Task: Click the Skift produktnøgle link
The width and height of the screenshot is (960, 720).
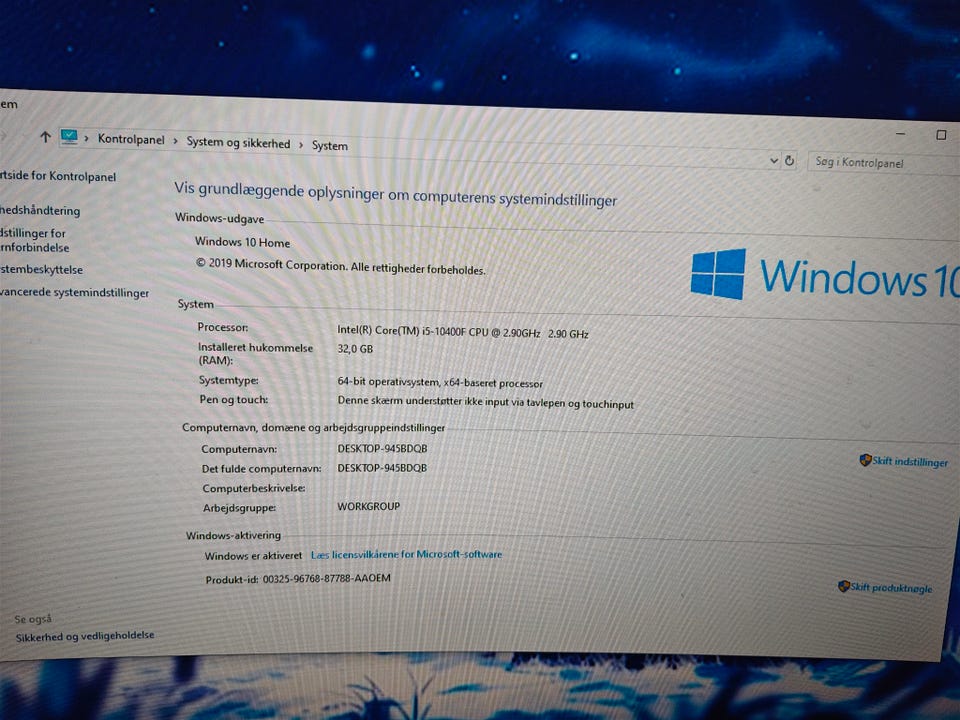Action: pyautogui.click(x=891, y=587)
